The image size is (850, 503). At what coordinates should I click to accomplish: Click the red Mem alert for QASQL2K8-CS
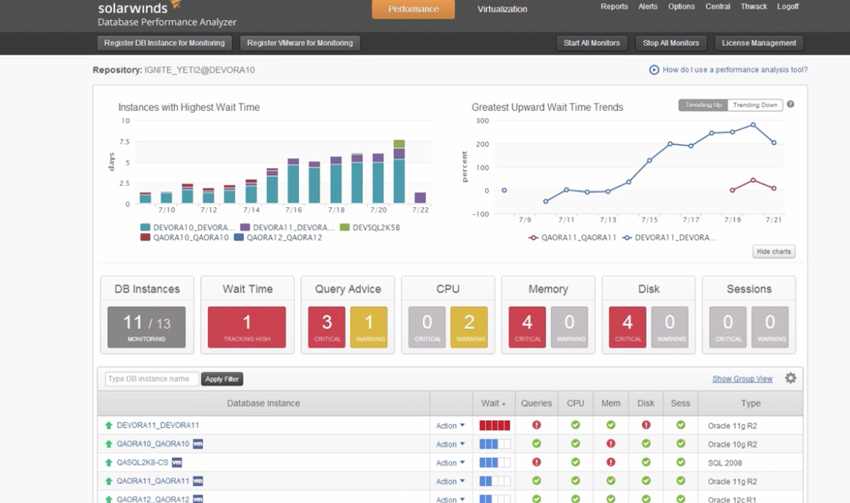(x=610, y=462)
